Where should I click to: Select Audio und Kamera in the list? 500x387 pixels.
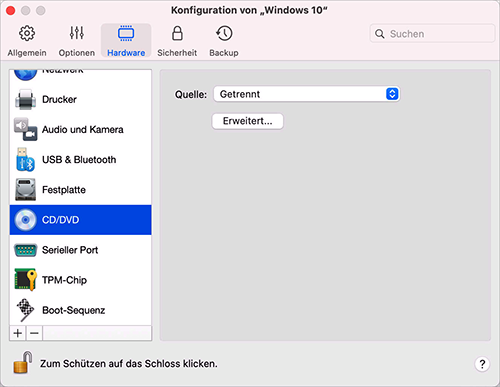pyautogui.click(x=81, y=129)
